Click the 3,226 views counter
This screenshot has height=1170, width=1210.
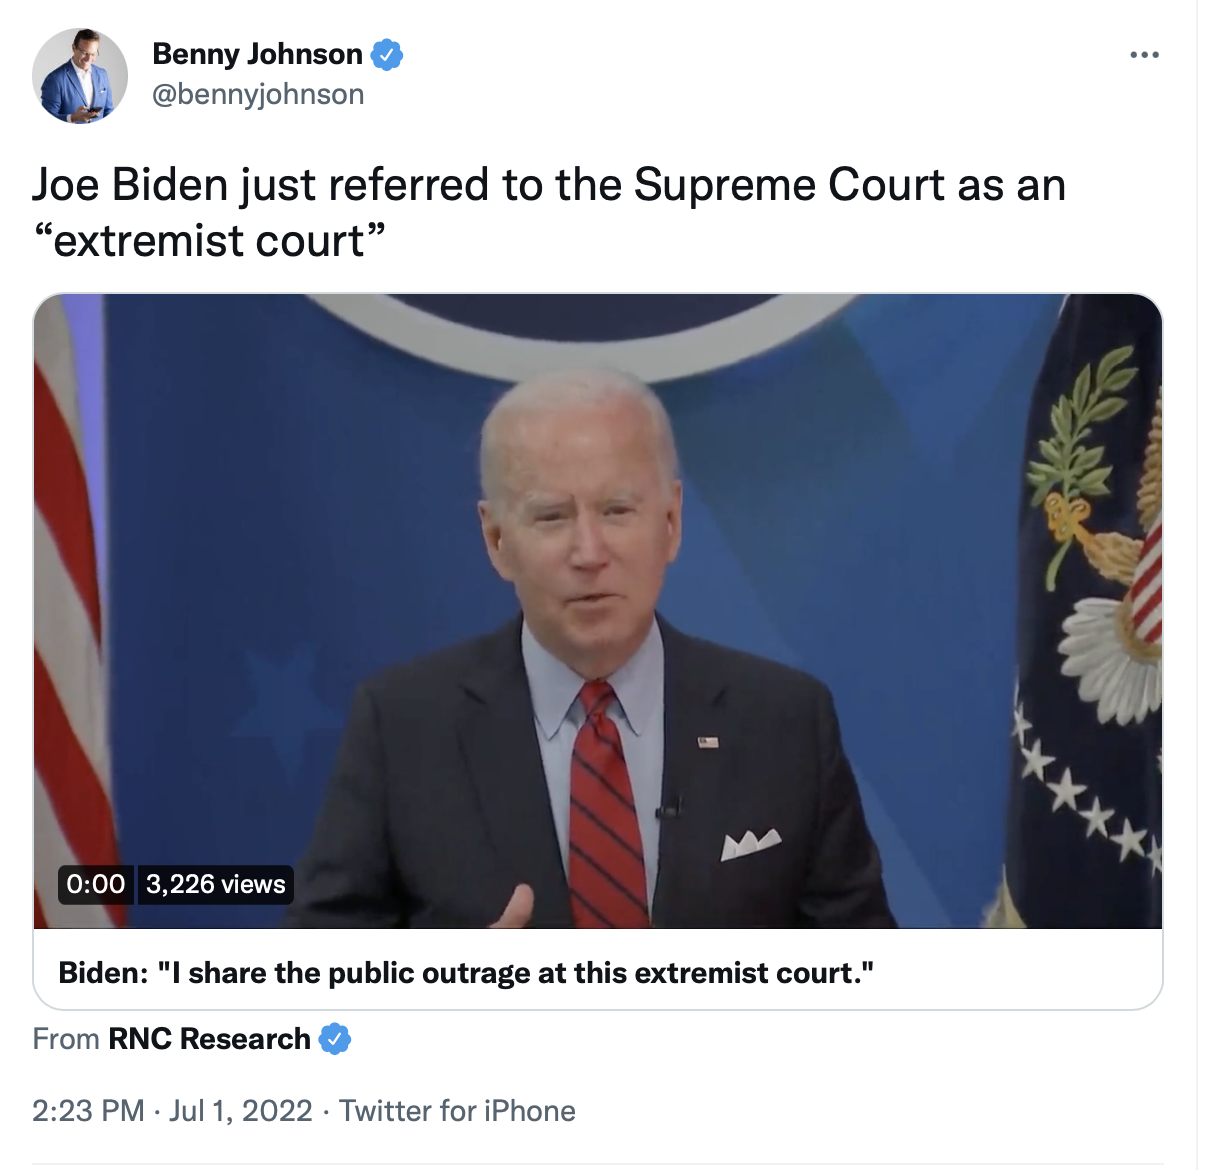(x=215, y=884)
